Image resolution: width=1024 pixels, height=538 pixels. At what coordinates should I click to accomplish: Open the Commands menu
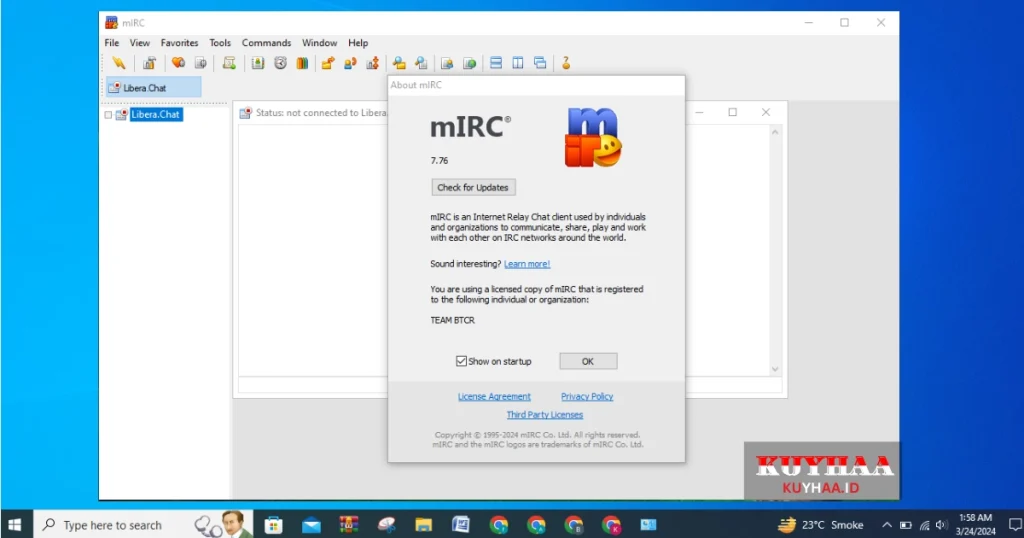pos(266,42)
